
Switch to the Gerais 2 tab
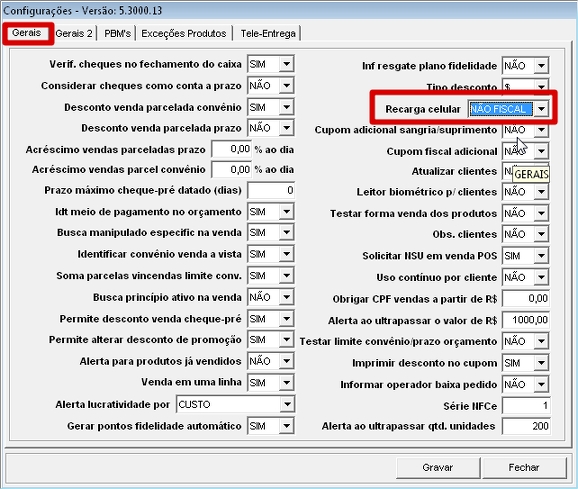(x=74, y=34)
